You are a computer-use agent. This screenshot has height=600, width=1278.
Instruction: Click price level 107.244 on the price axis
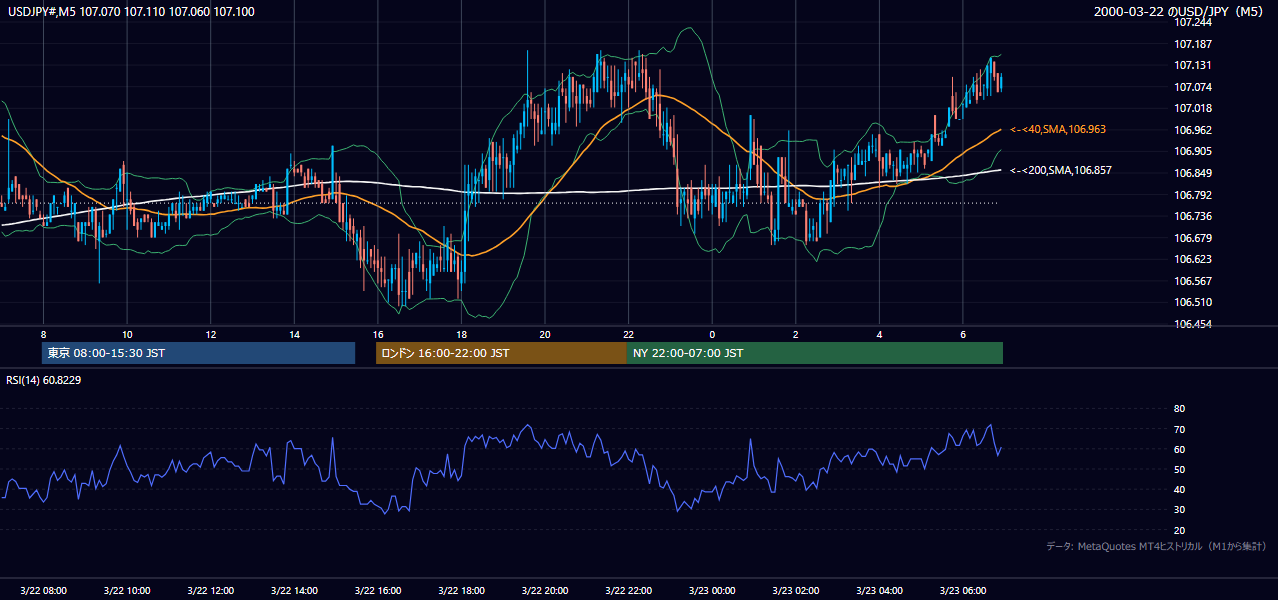(1192, 23)
